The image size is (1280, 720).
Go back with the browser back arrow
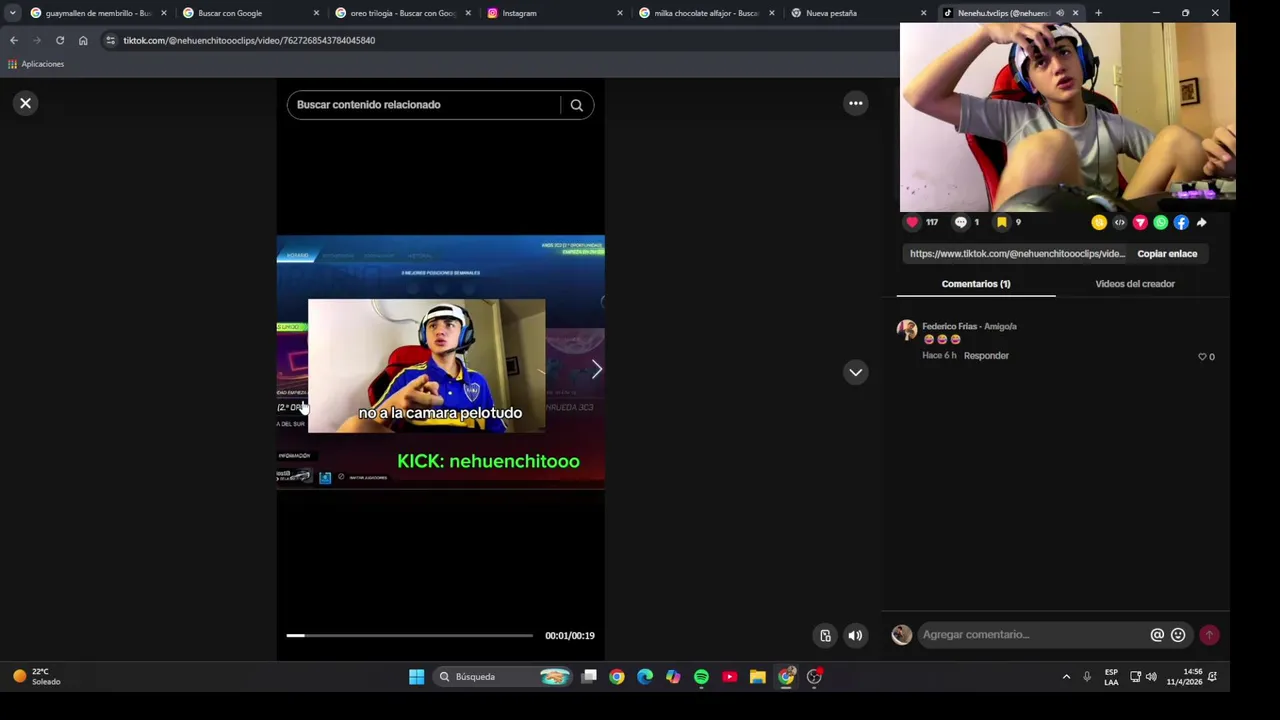[13, 40]
